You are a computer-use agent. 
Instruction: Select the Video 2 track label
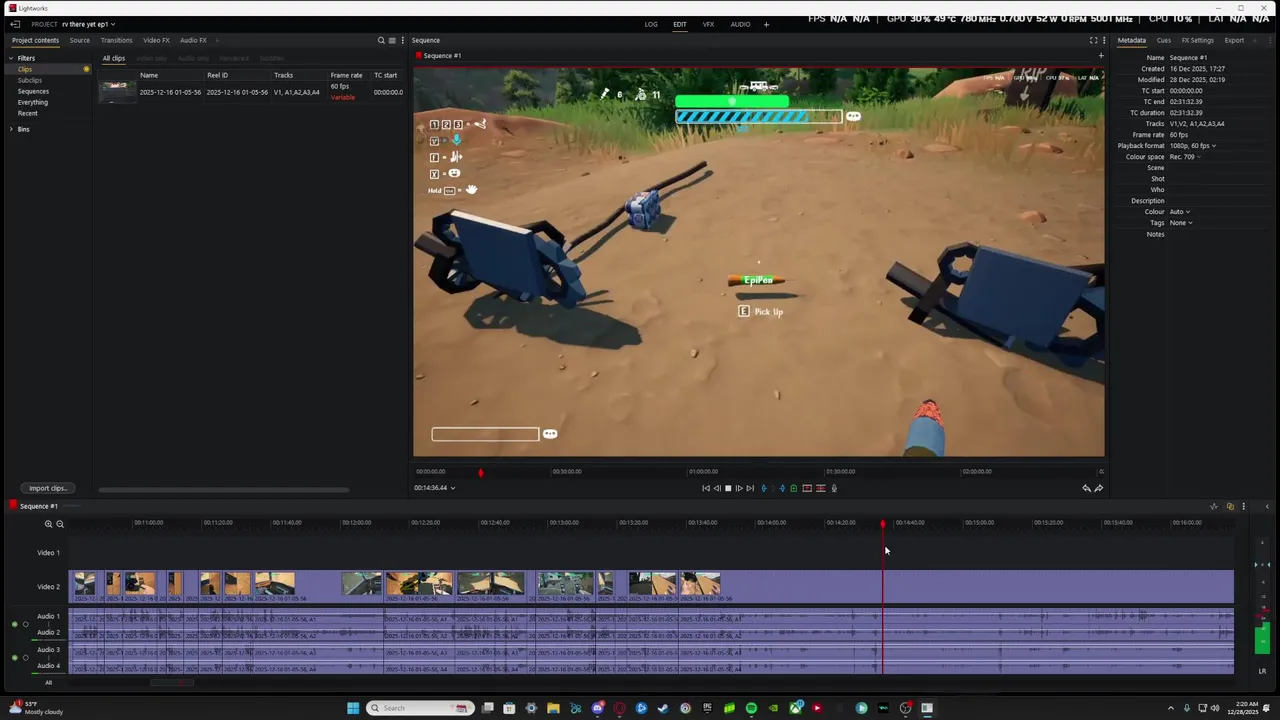coord(48,587)
